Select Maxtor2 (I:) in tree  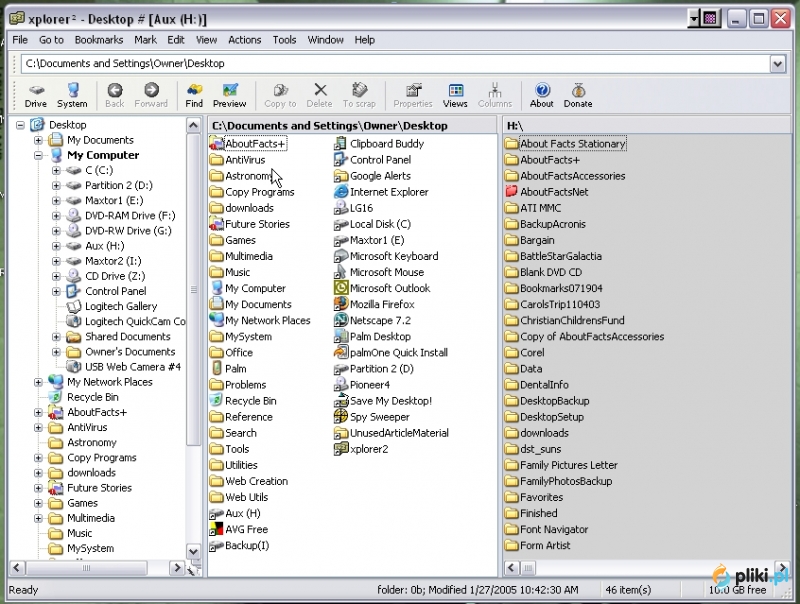click(x=113, y=261)
